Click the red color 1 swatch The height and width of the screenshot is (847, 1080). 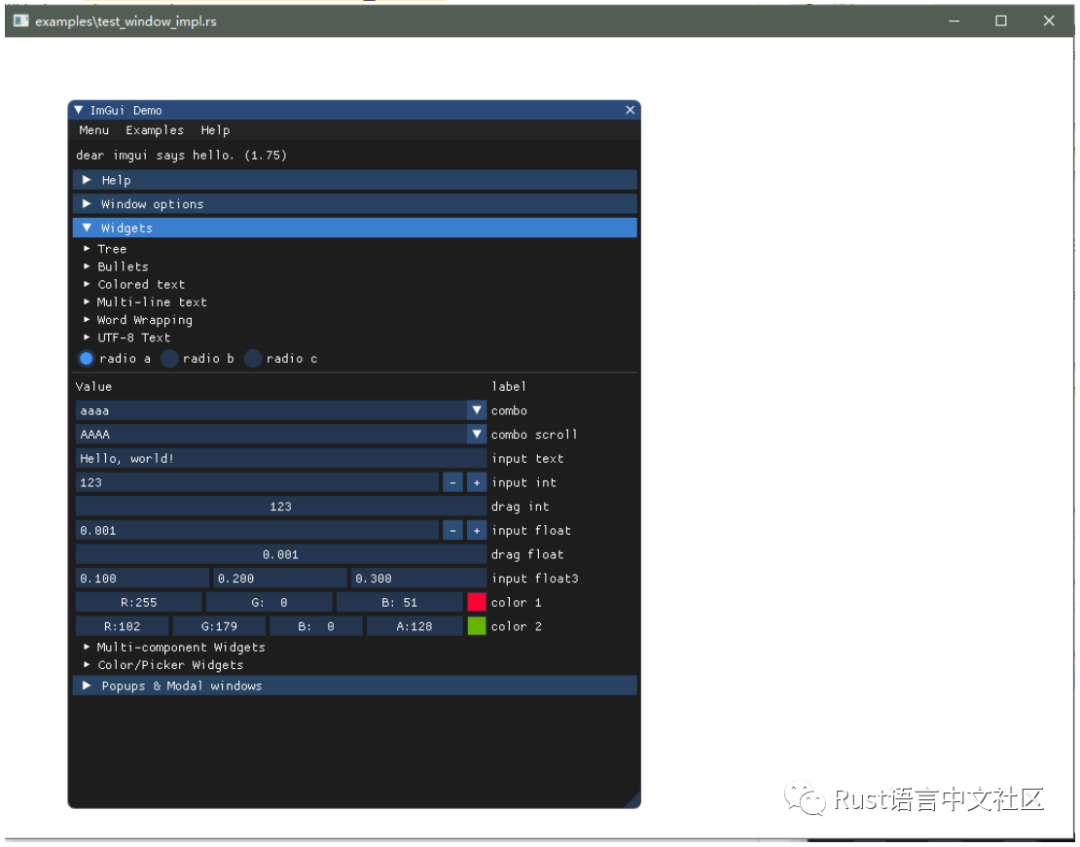[x=477, y=602]
